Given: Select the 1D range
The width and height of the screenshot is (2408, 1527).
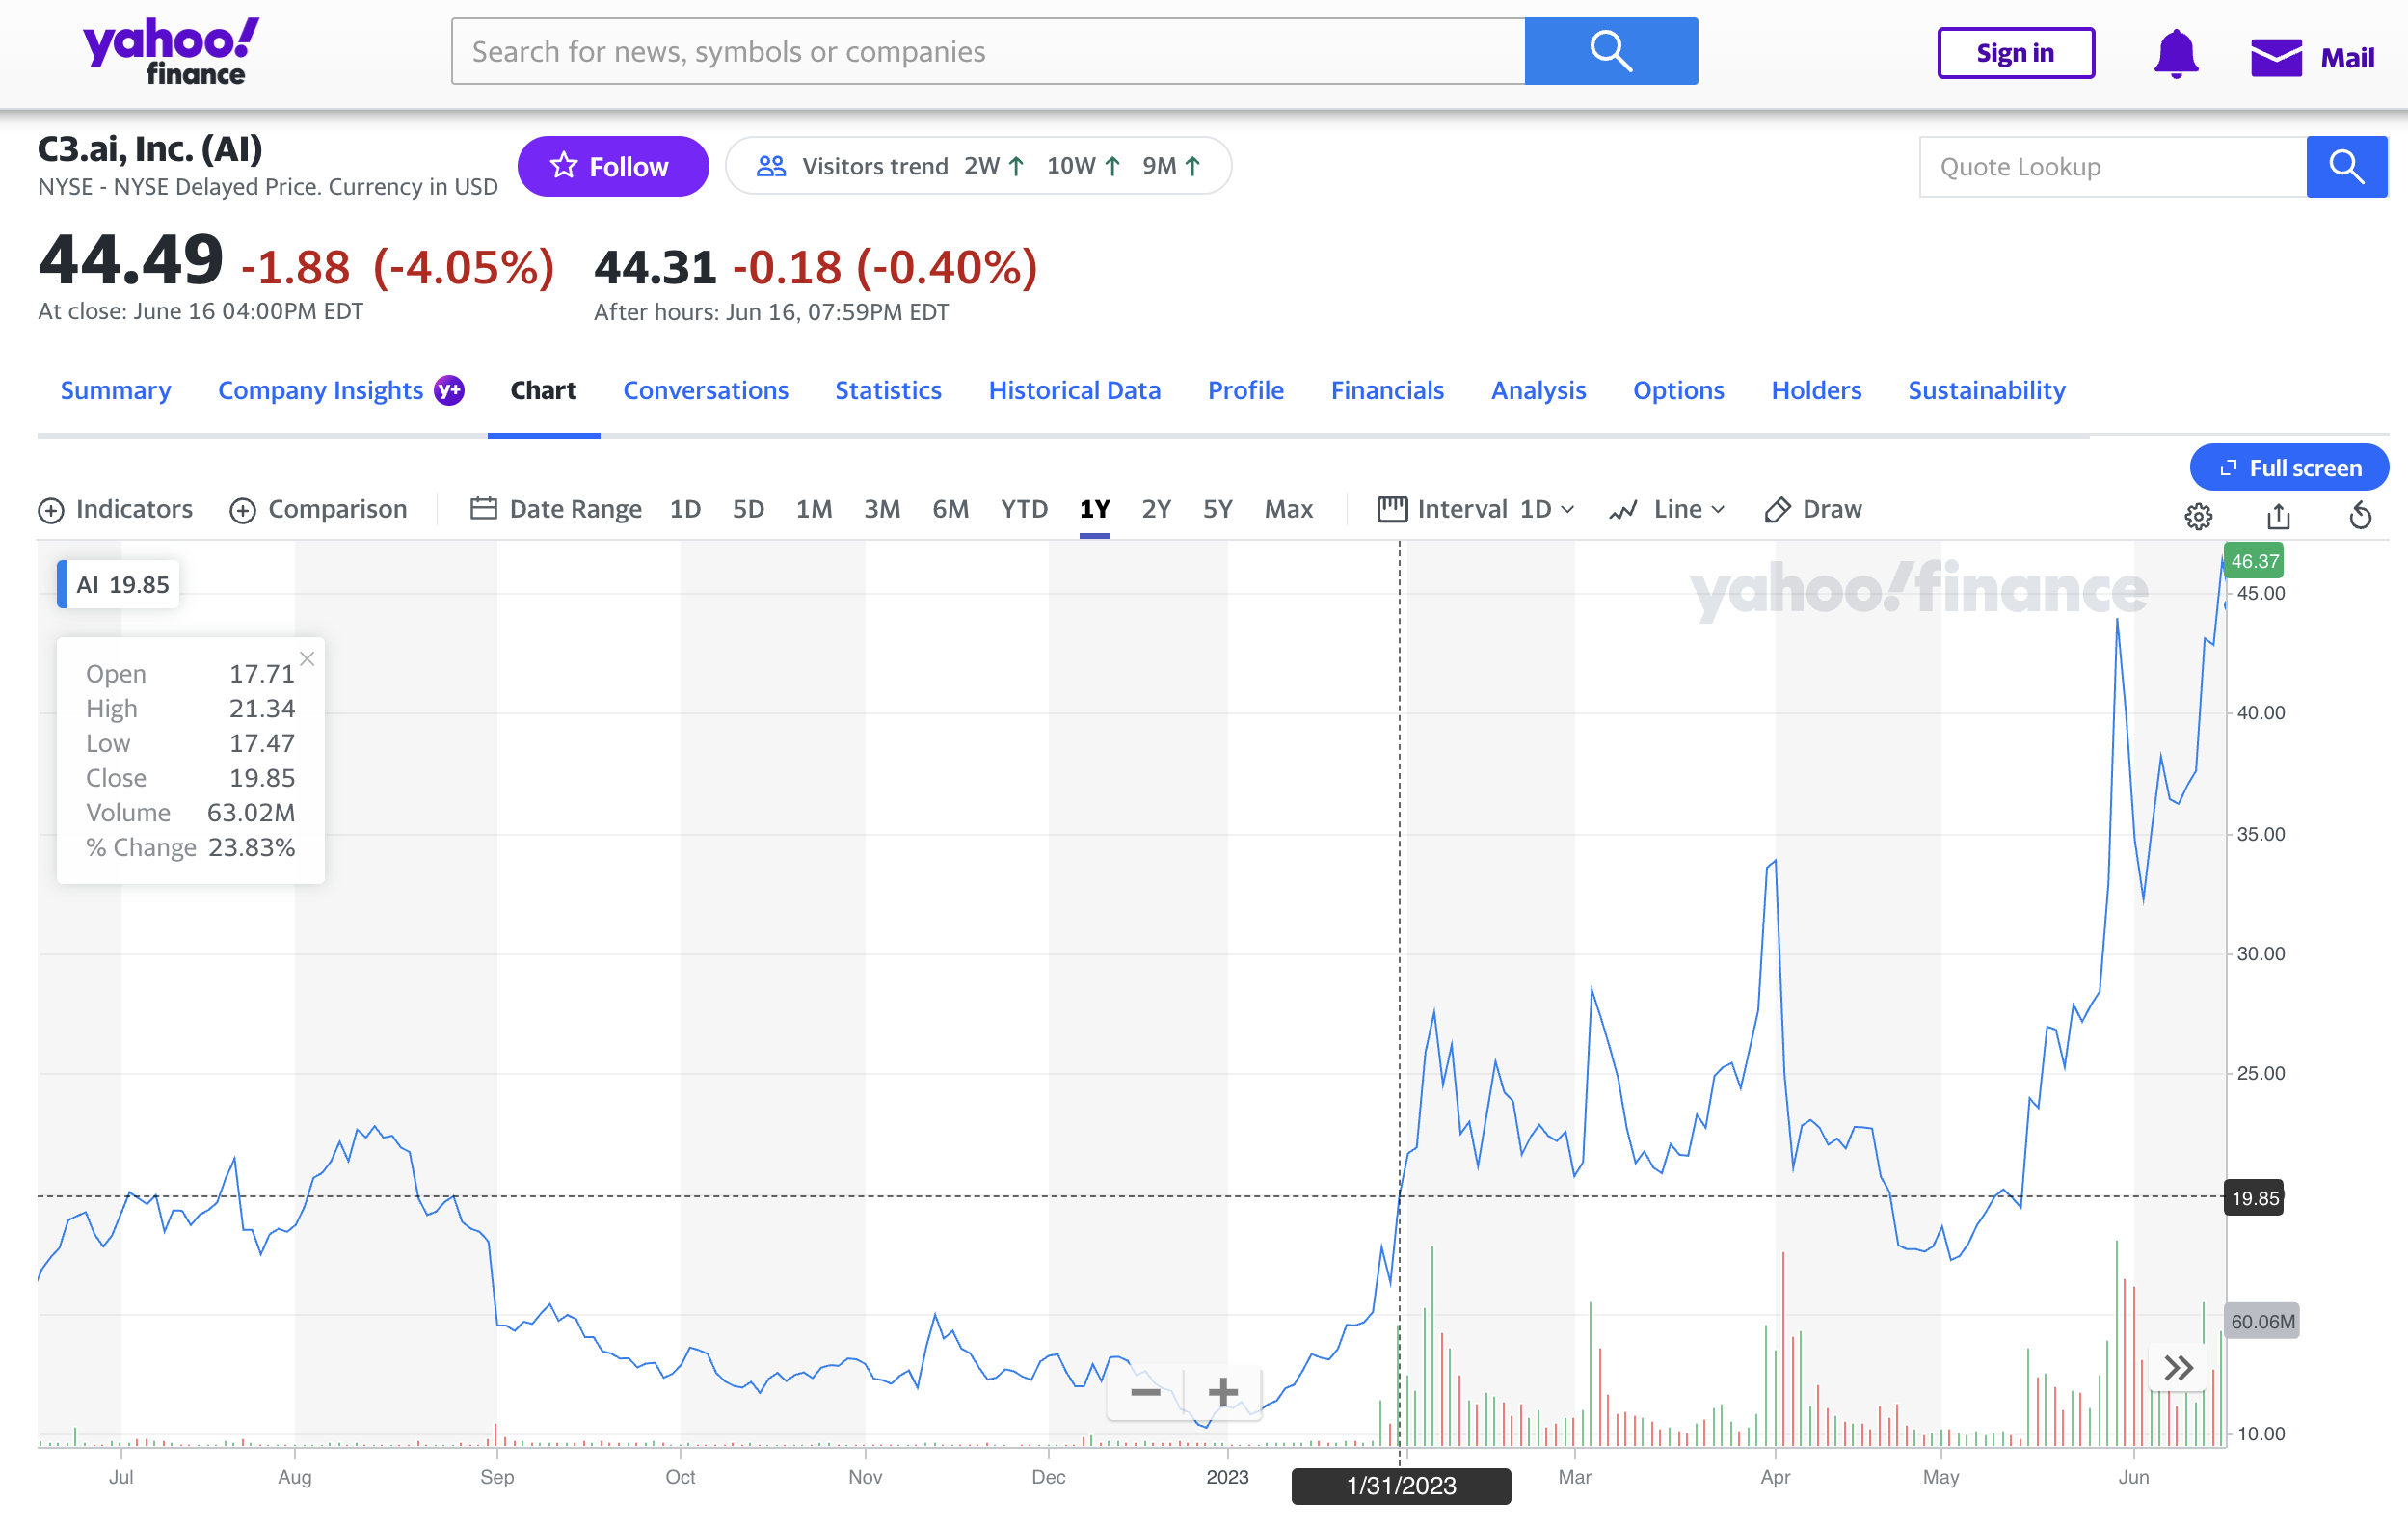Looking at the screenshot, I should point(685,509).
